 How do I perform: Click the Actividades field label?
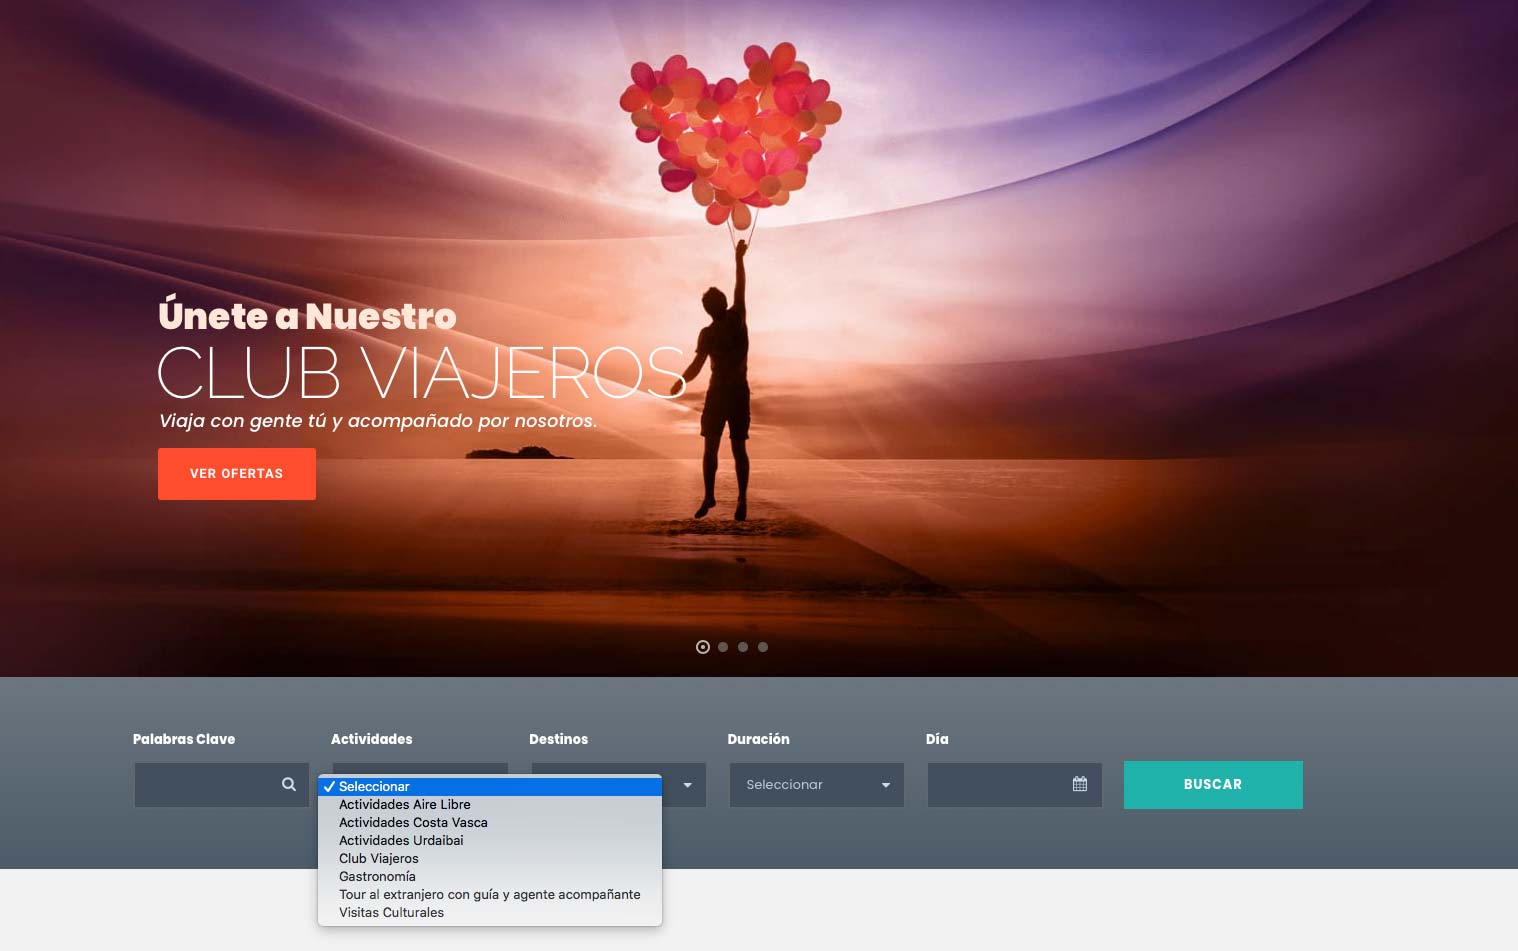coord(372,739)
